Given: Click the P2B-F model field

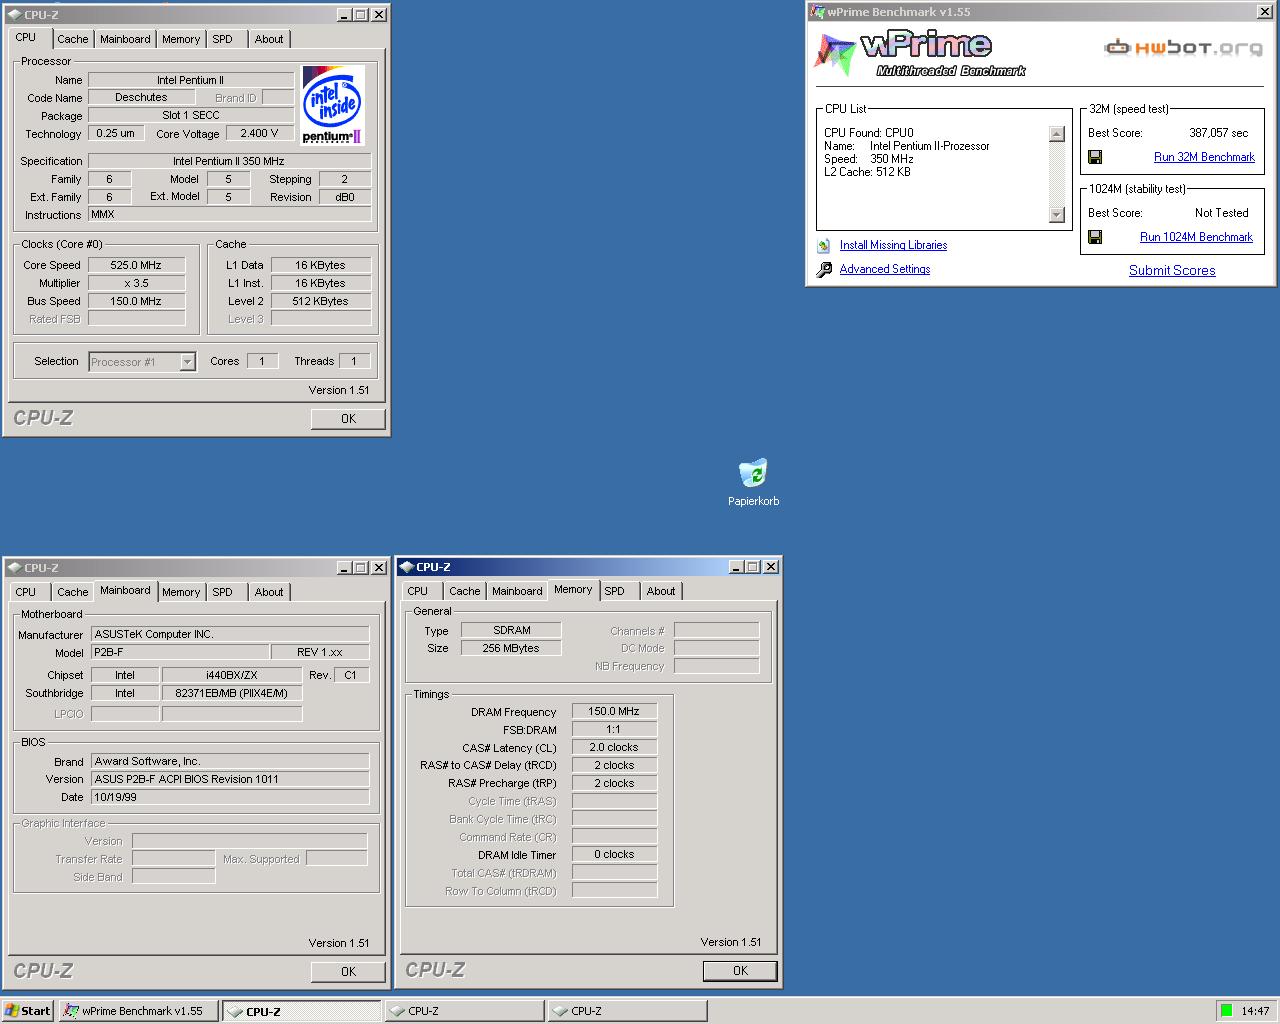Looking at the screenshot, I should [x=180, y=652].
